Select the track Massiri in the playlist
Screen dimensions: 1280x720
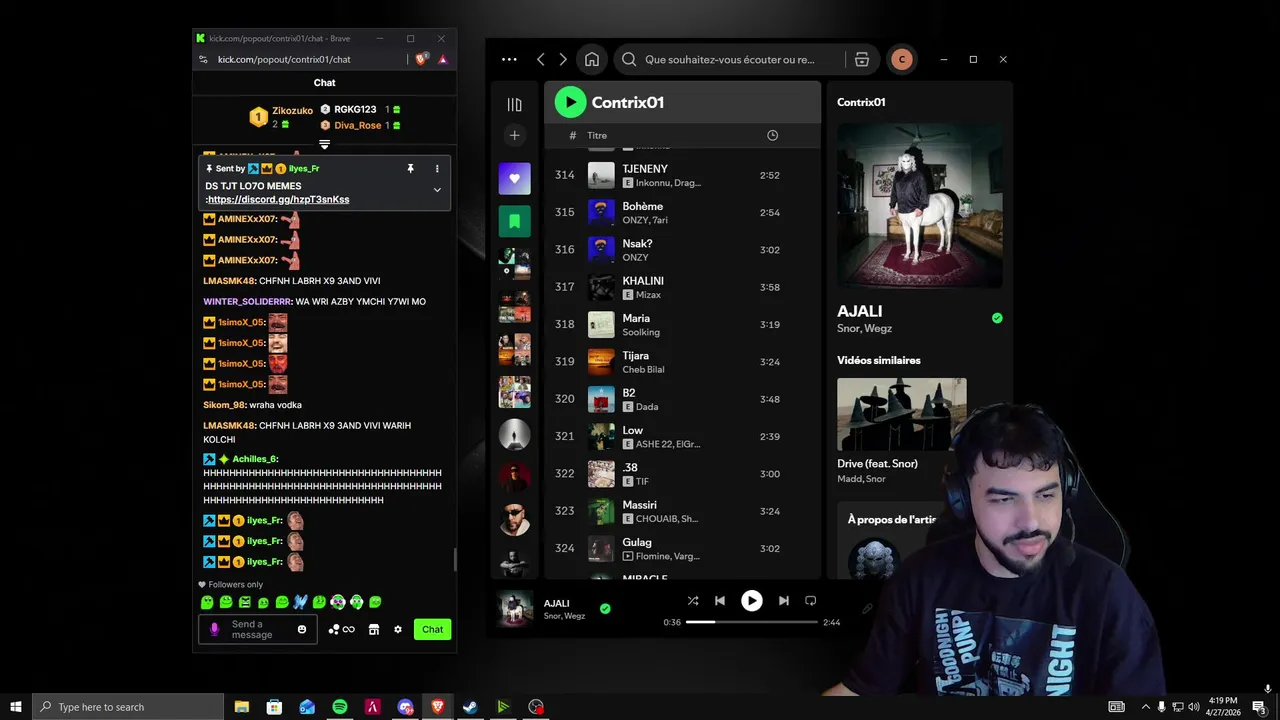click(682, 511)
